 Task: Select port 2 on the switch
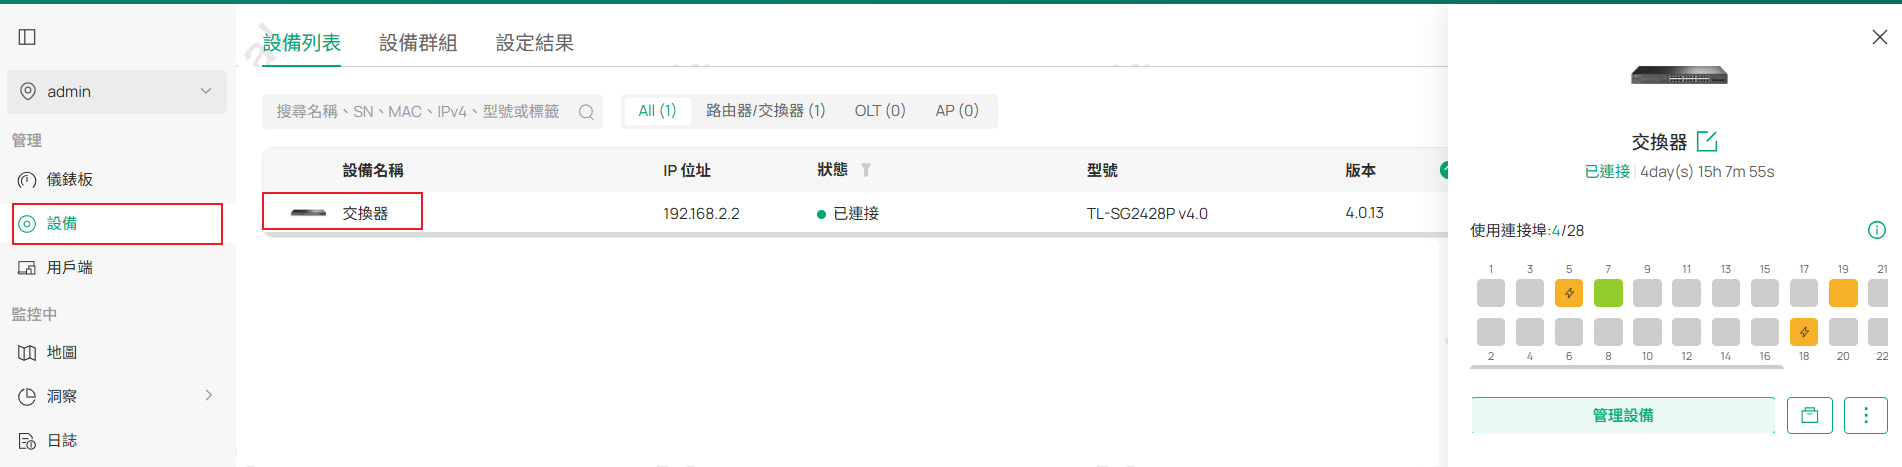click(x=1491, y=332)
